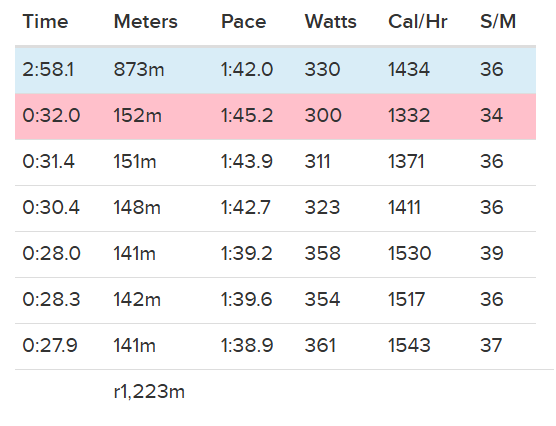Viewport: 556px width, 426px height.
Task: Click the Watts column header
Action: 330,22
